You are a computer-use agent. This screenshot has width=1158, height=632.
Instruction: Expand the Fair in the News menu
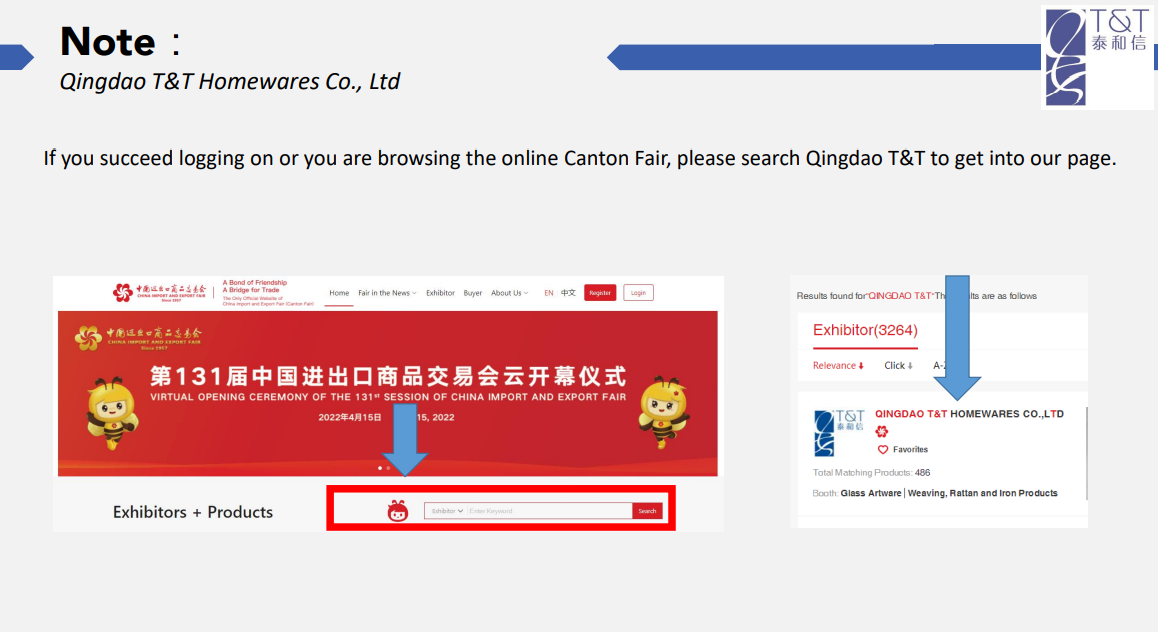(x=387, y=293)
